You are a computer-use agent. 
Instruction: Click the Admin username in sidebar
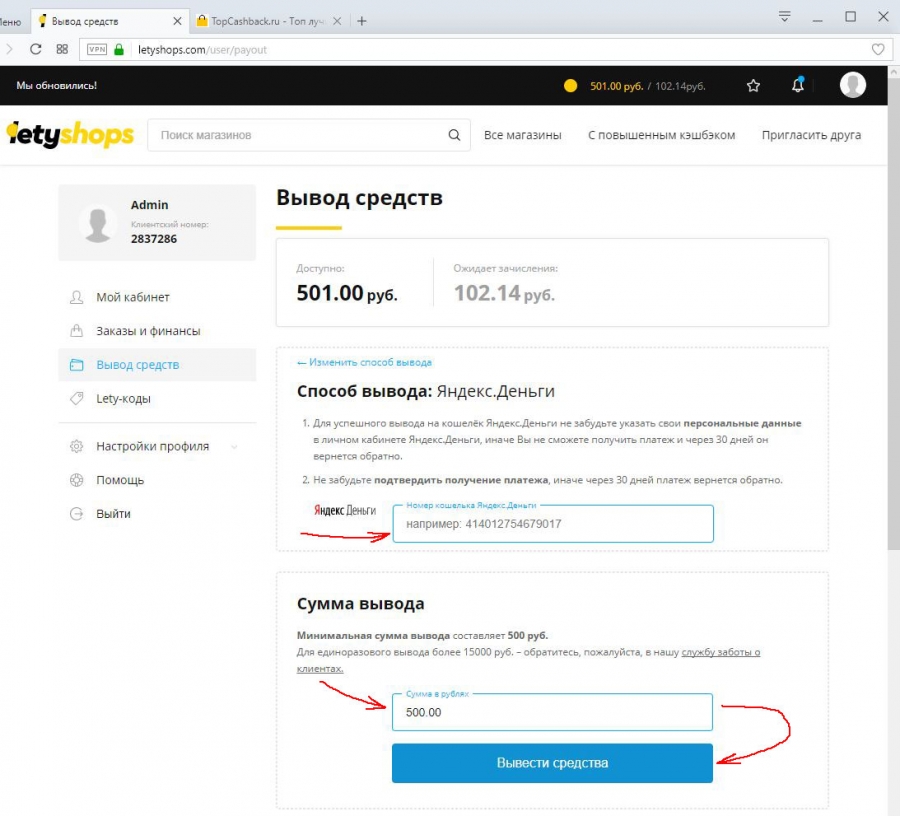[x=149, y=205]
